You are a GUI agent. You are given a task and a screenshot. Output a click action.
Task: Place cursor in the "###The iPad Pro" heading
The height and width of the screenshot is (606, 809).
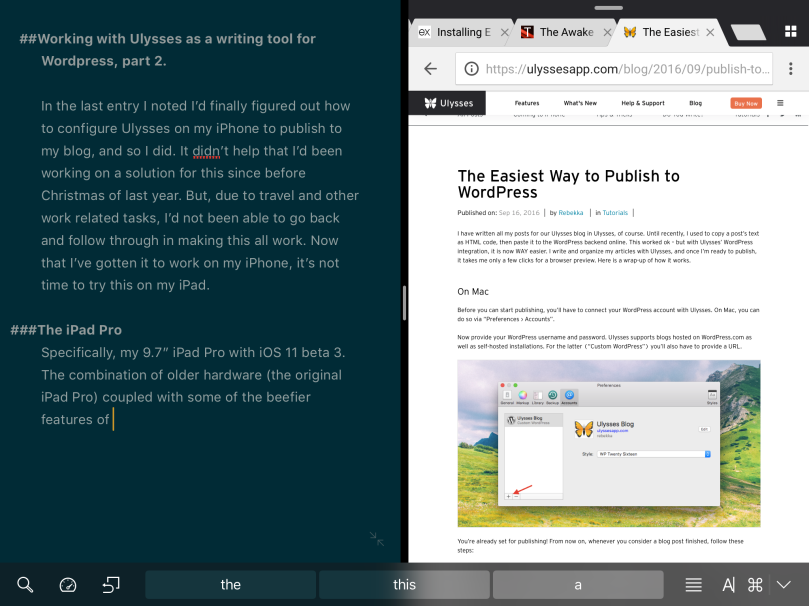coord(66,330)
